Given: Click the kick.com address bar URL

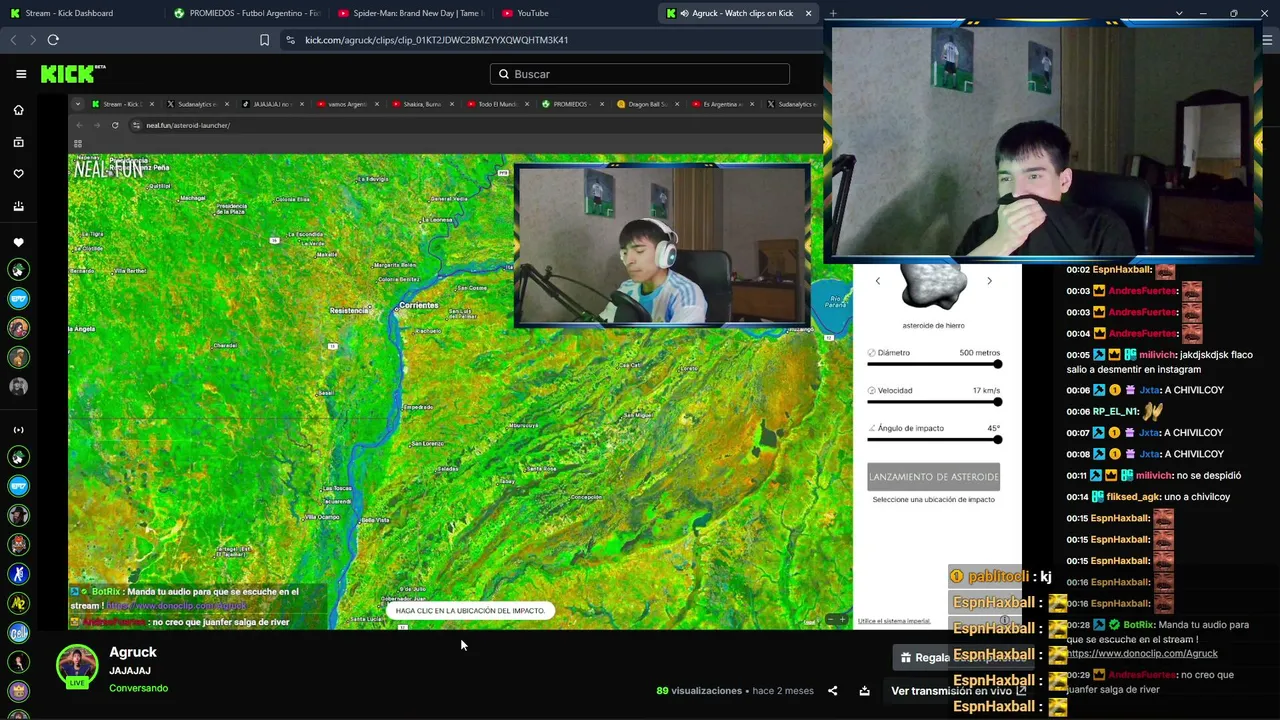Looking at the screenshot, I should [436, 40].
